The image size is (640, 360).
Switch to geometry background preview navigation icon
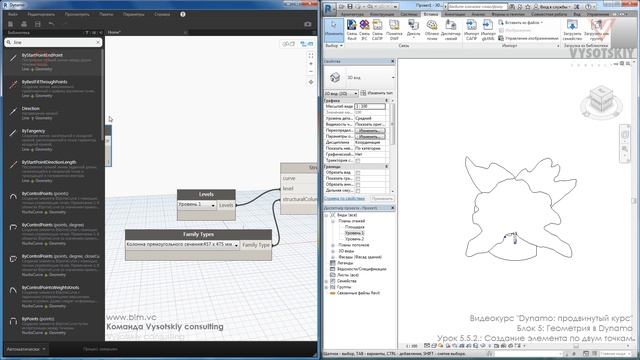(289, 44)
